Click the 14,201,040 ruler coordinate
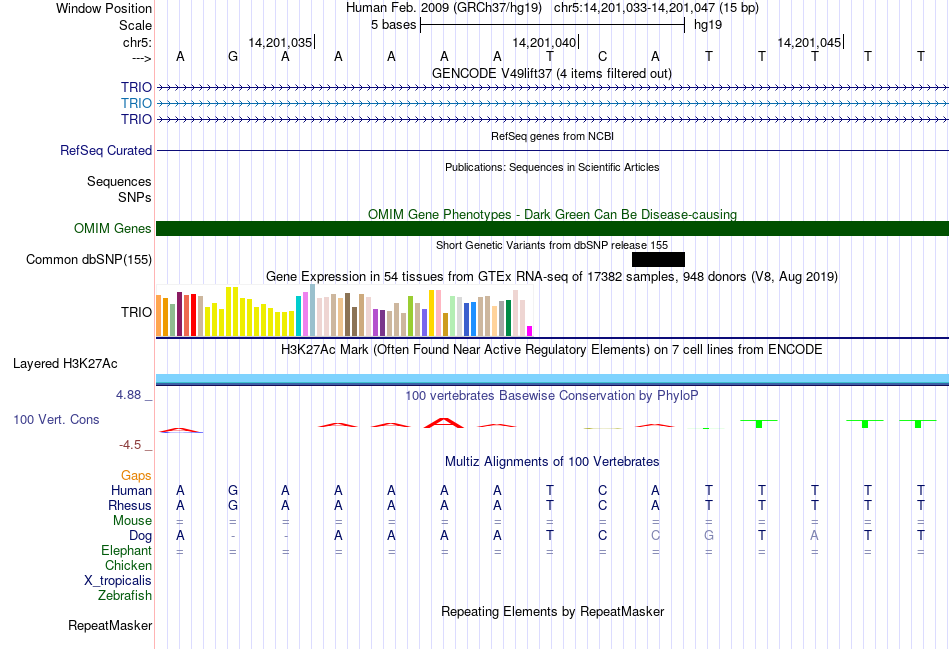950x649 pixels. (x=544, y=42)
